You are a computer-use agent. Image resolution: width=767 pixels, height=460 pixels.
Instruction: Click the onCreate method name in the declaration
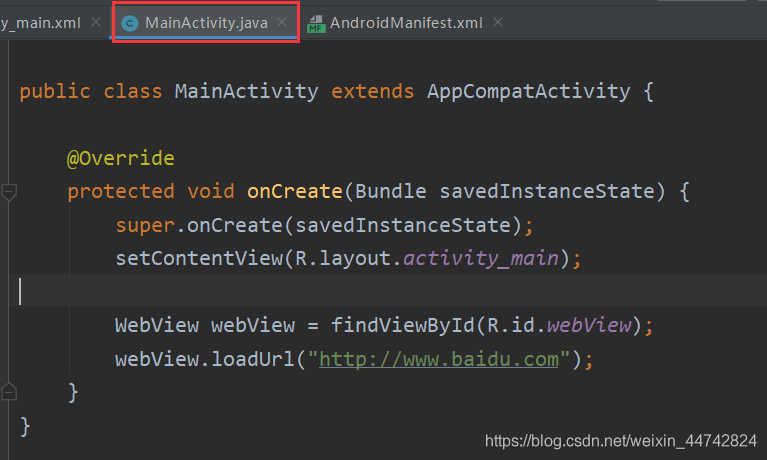(x=294, y=191)
